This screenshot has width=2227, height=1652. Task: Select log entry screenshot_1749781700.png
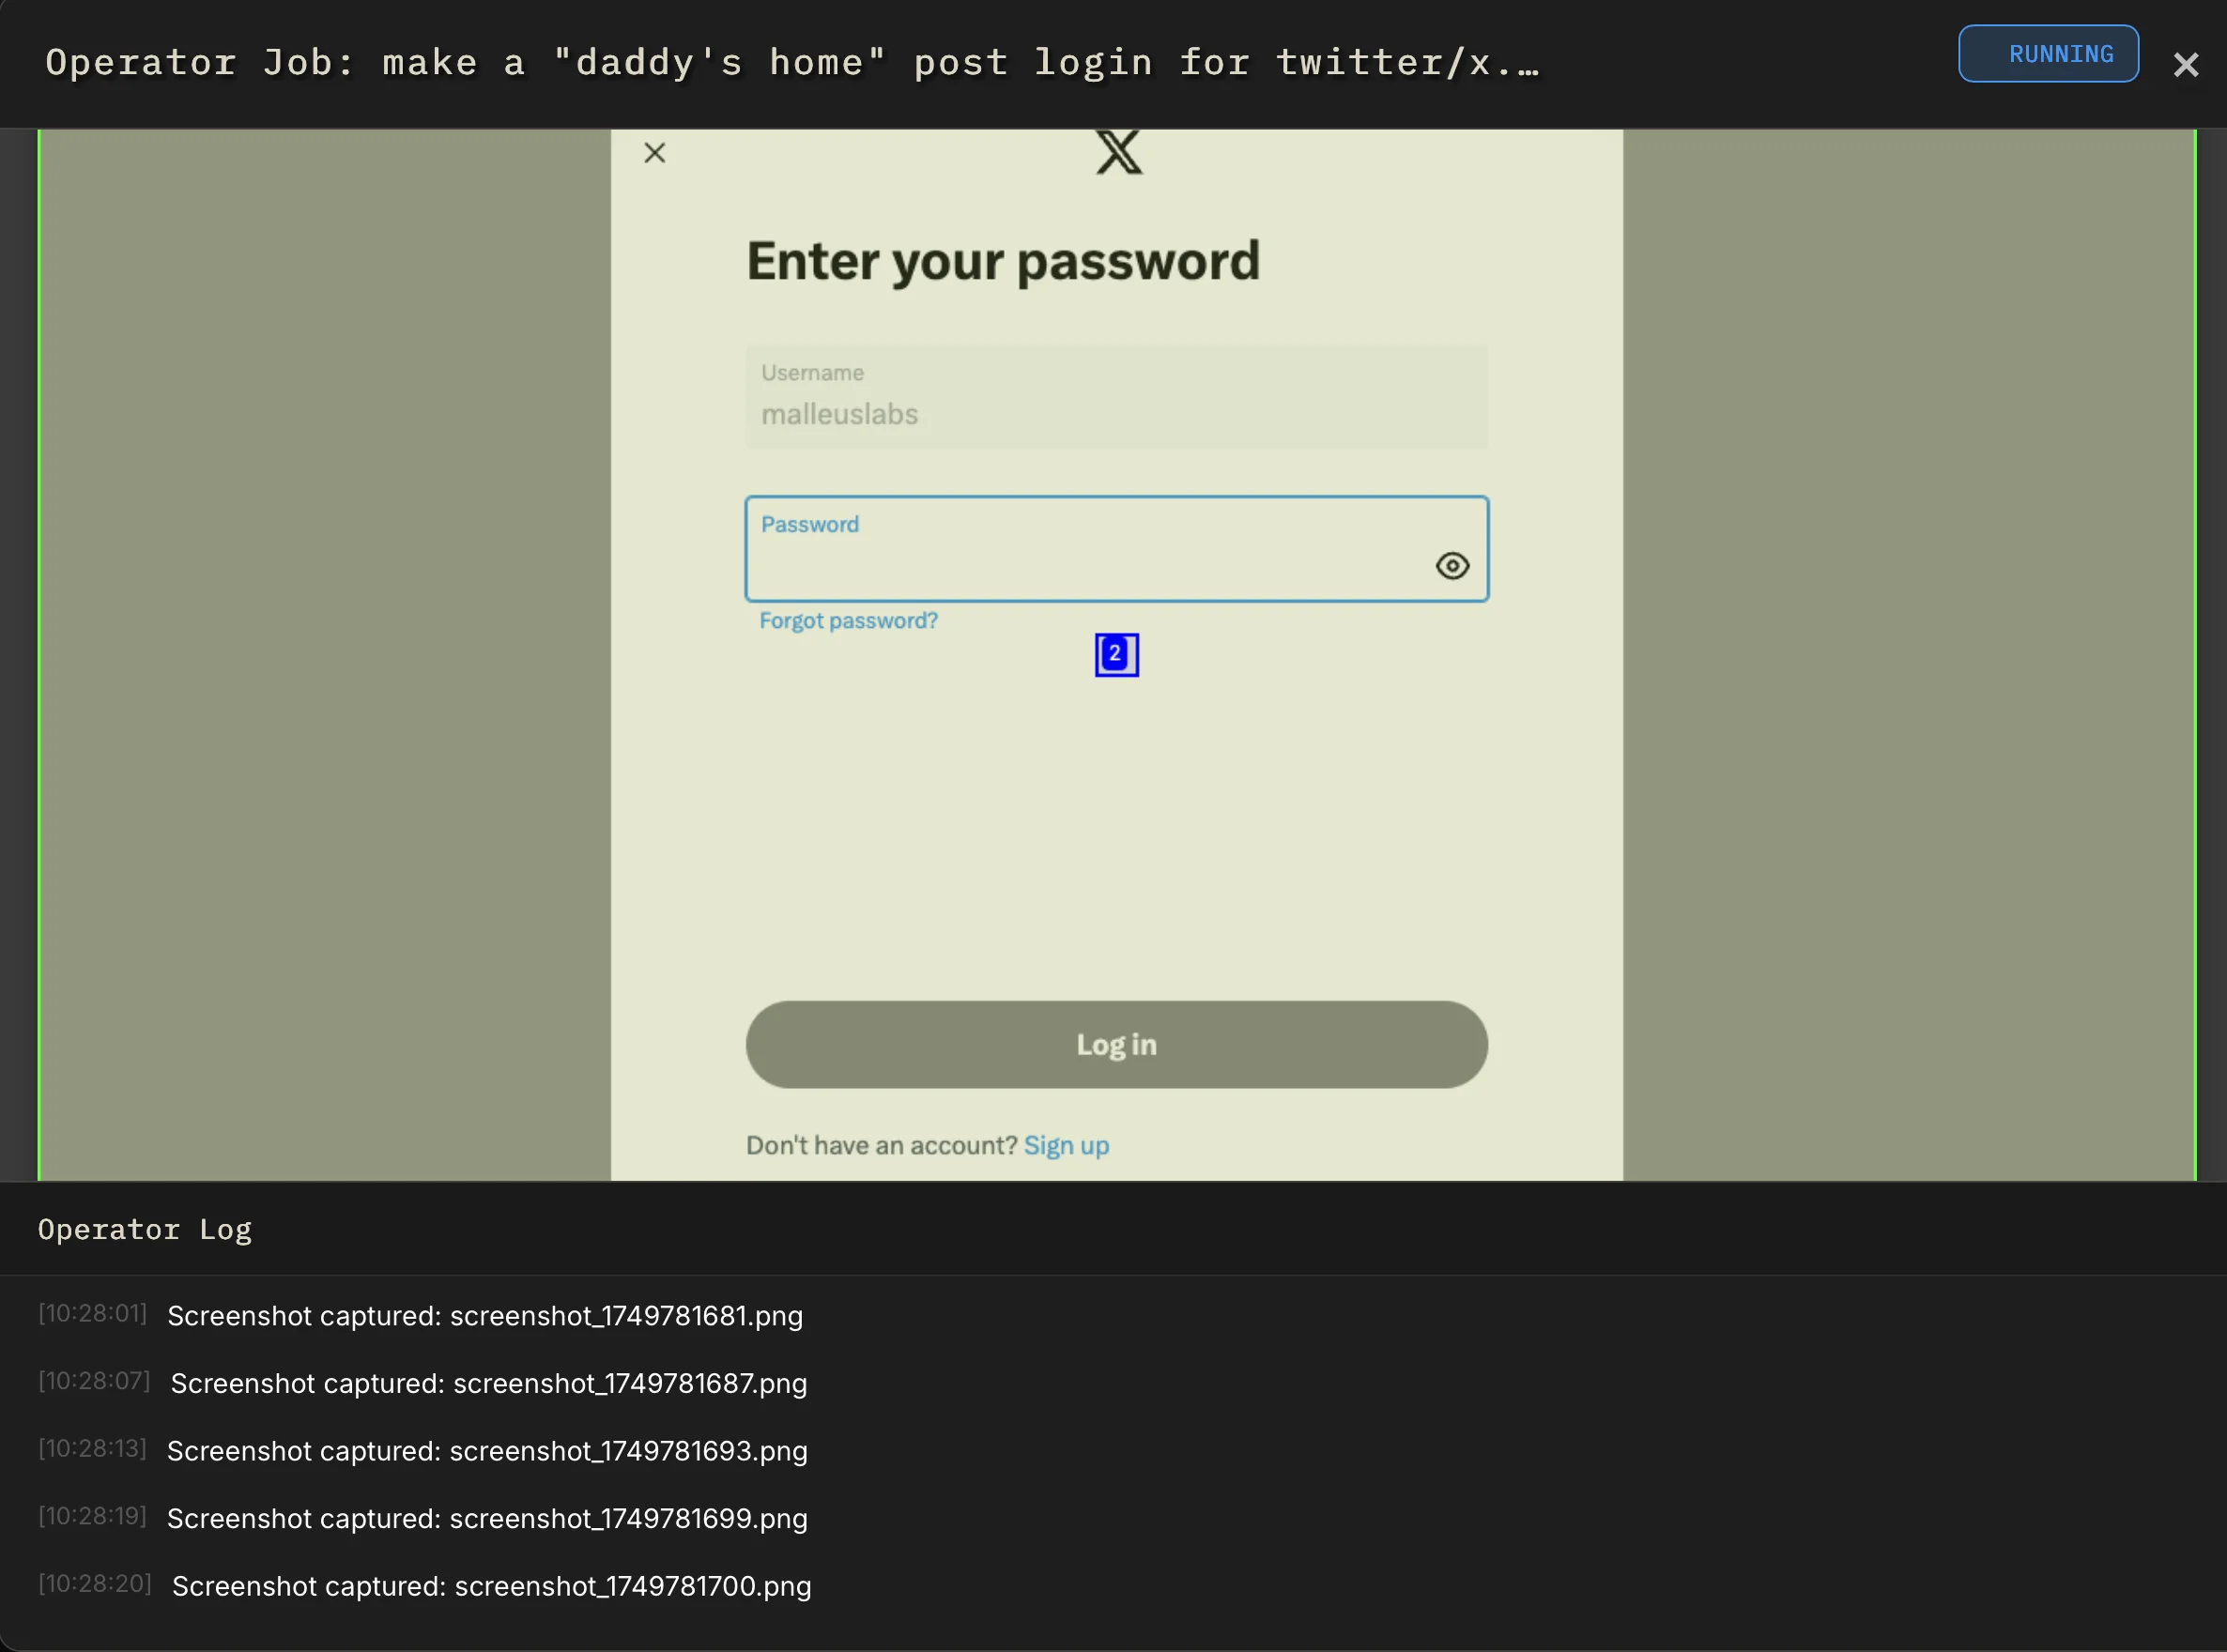[491, 1587]
